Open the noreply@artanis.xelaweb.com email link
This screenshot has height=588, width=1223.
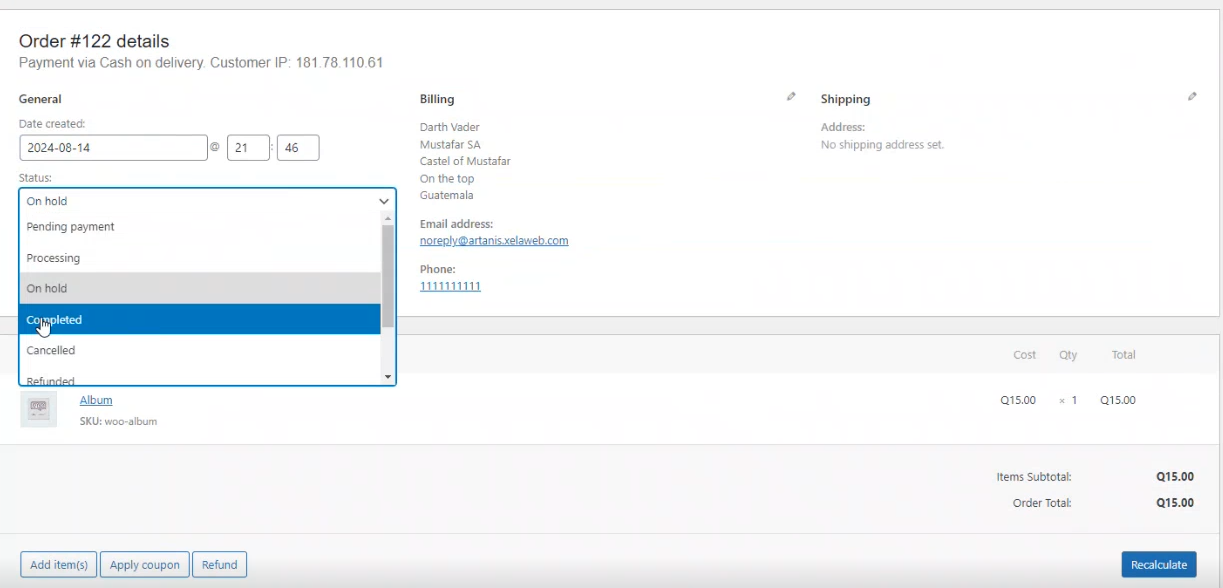click(x=494, y=241)
